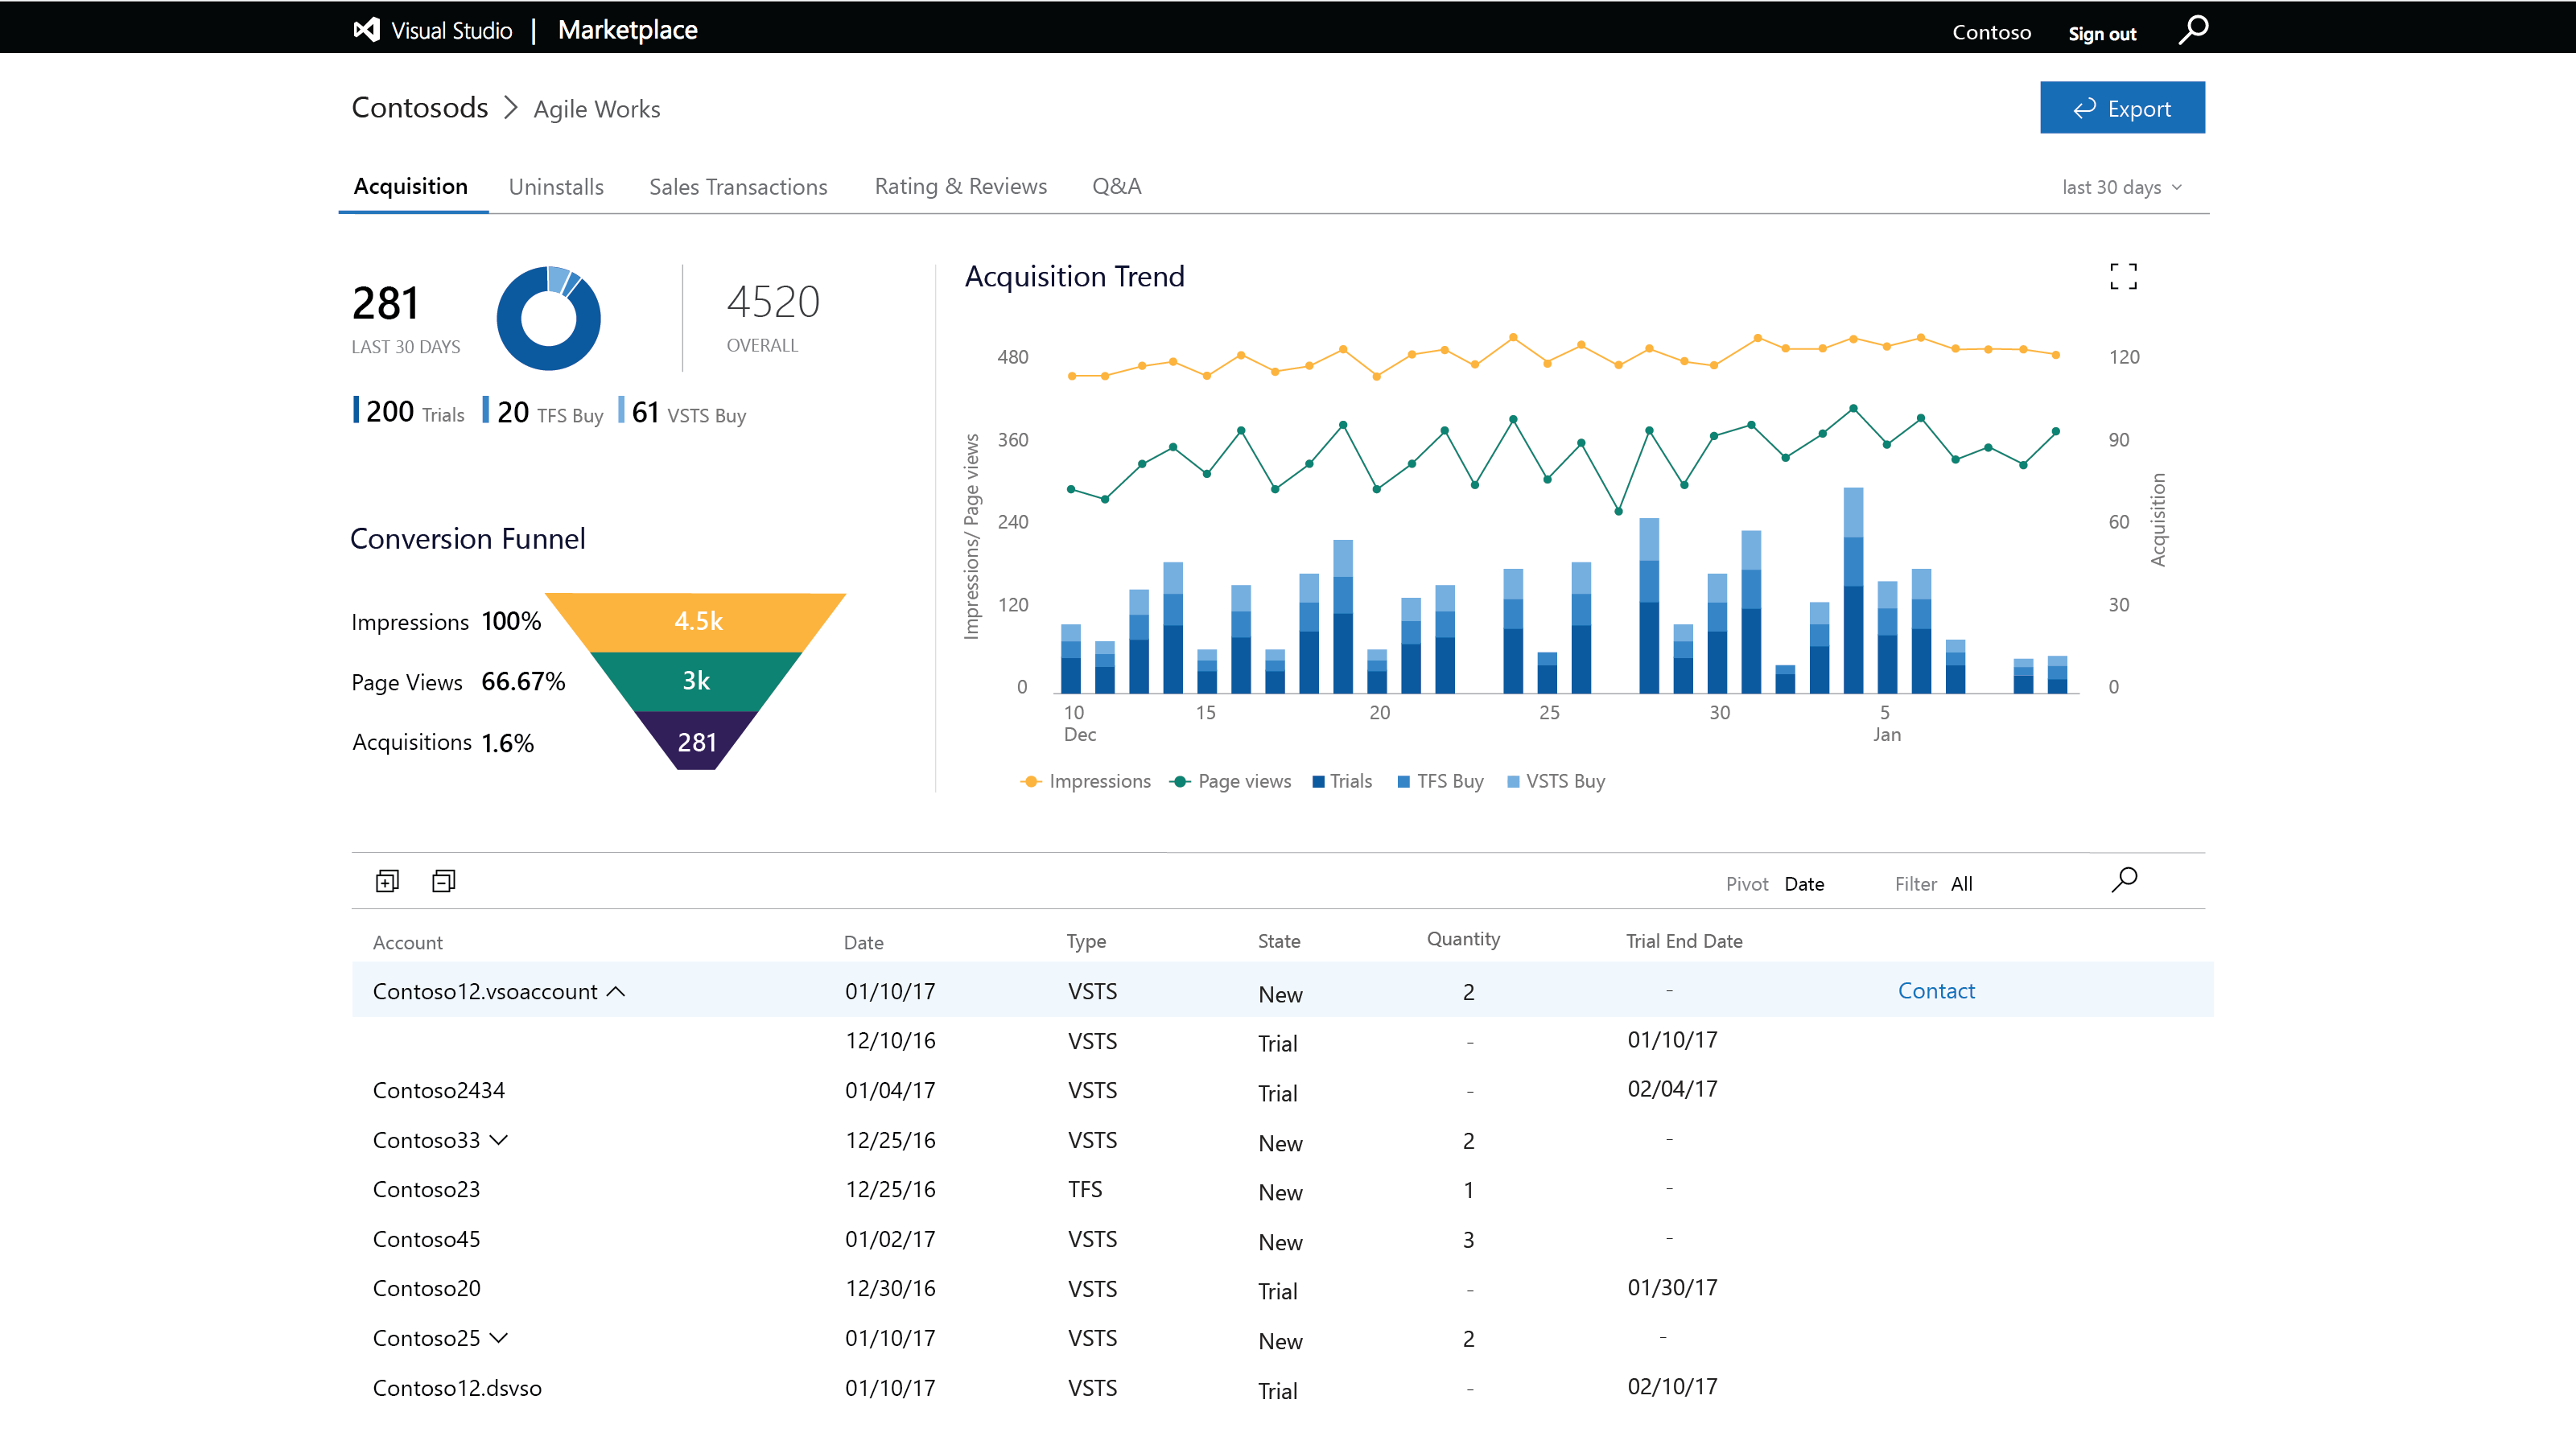The width and height of the screenshot is (2576, 1449).
Task: Sort table by Date column header
Action: point(863,942)
